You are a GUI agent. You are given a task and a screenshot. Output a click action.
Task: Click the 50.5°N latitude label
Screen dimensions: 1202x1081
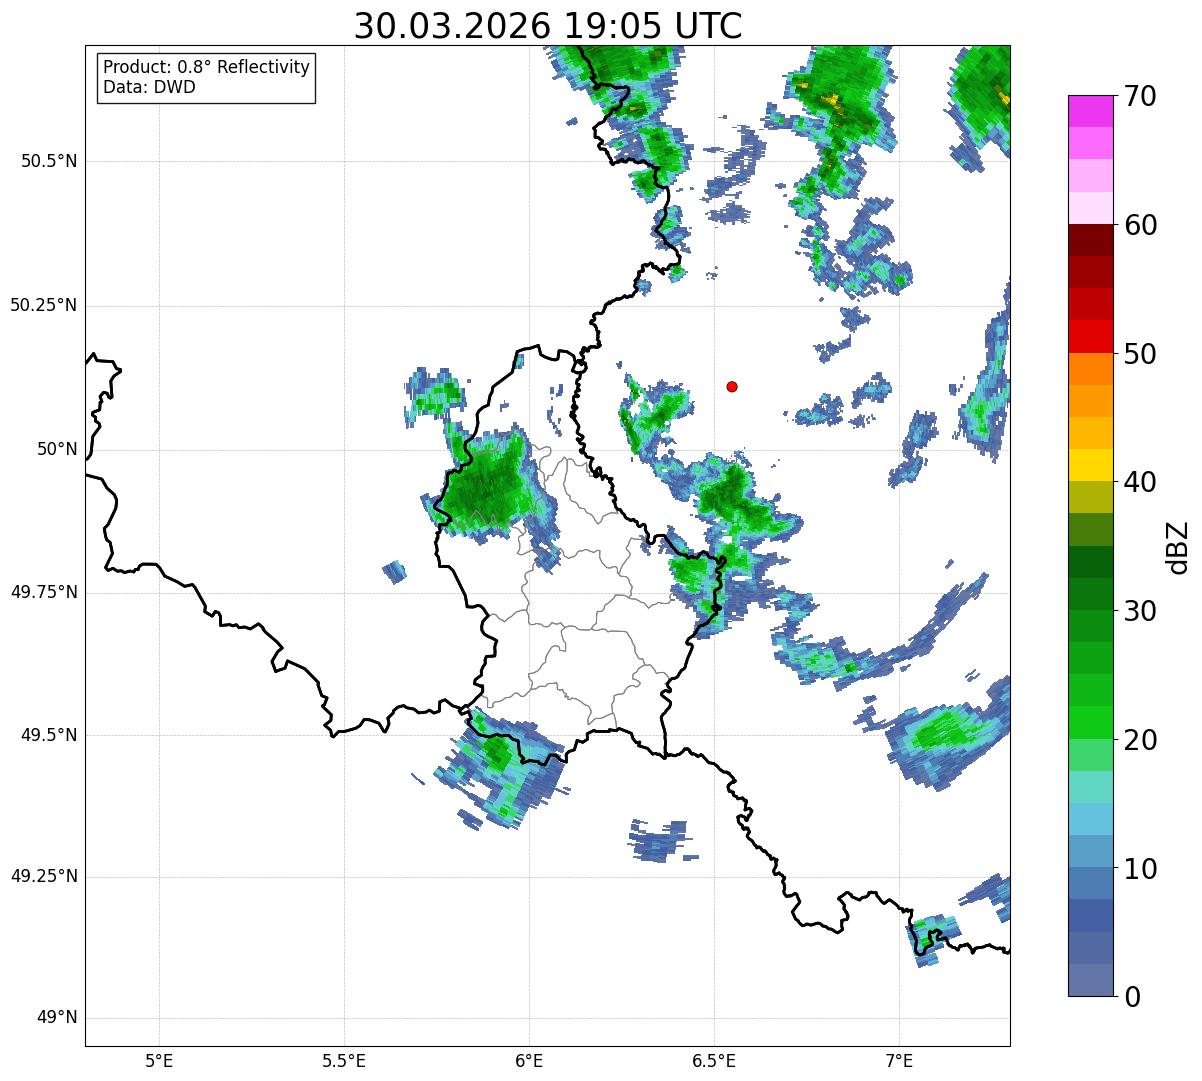[49, 161]
